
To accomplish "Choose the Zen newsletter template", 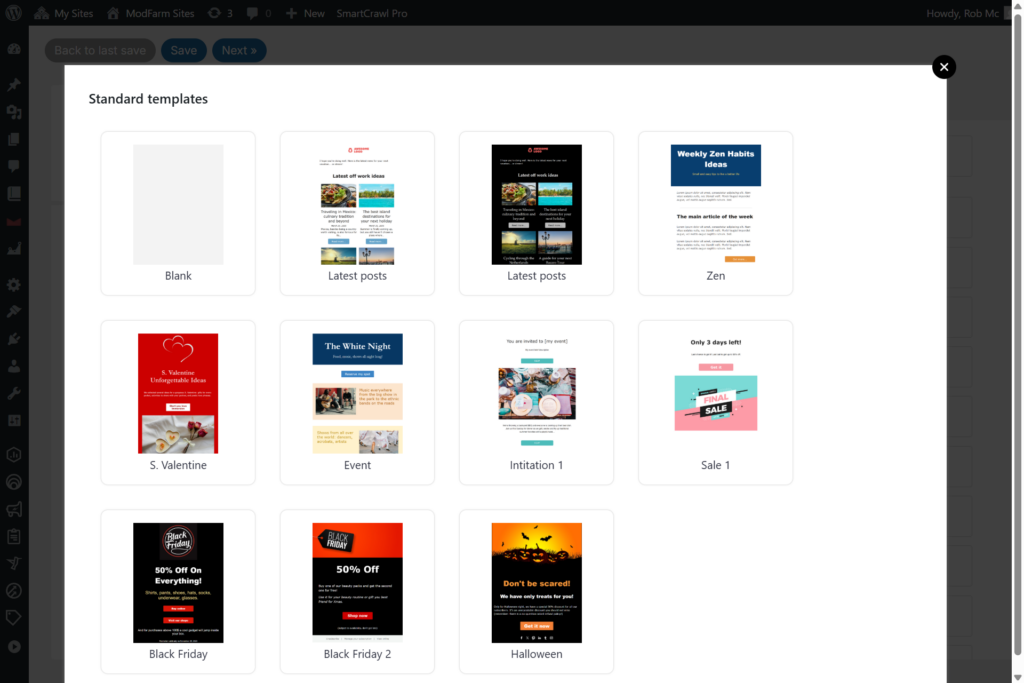I will click(x=715, y=213).
